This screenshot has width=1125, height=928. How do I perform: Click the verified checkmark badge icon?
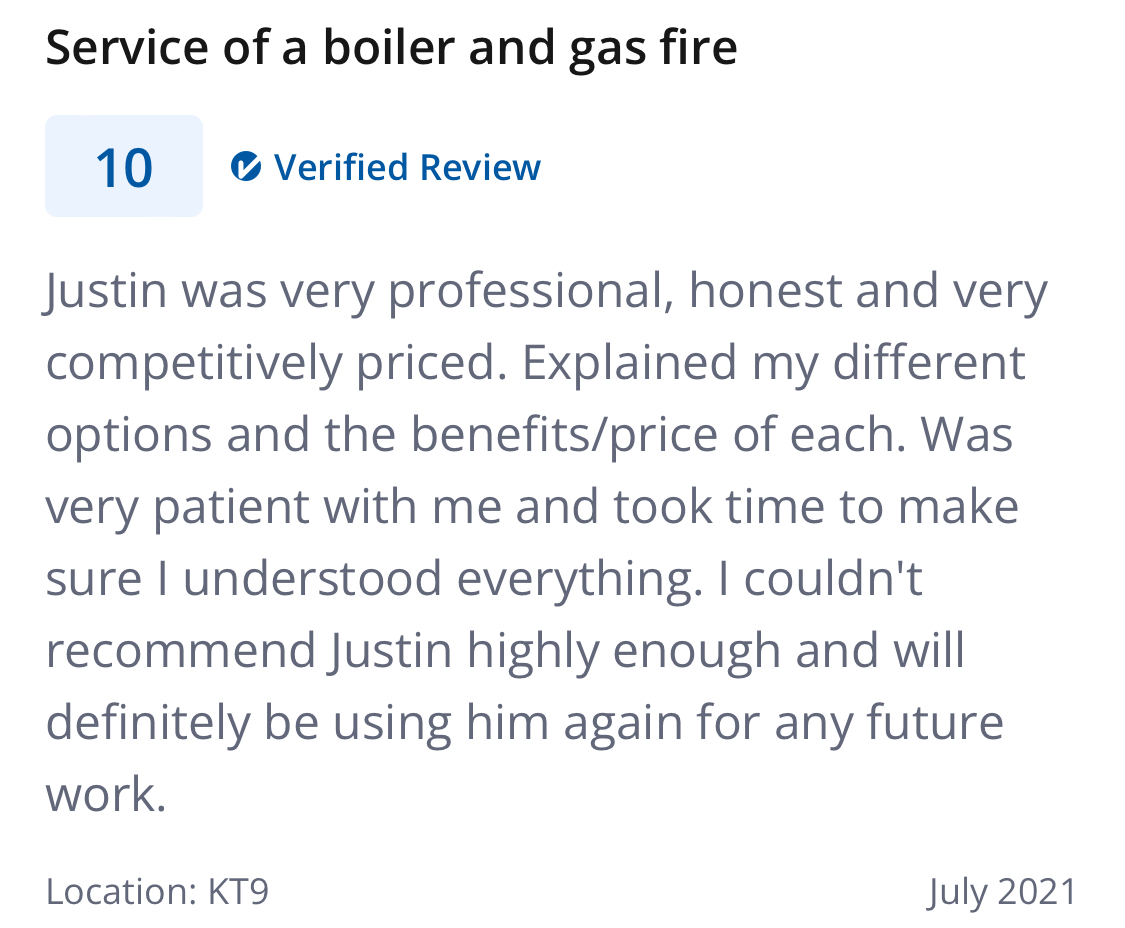[245, 167]
